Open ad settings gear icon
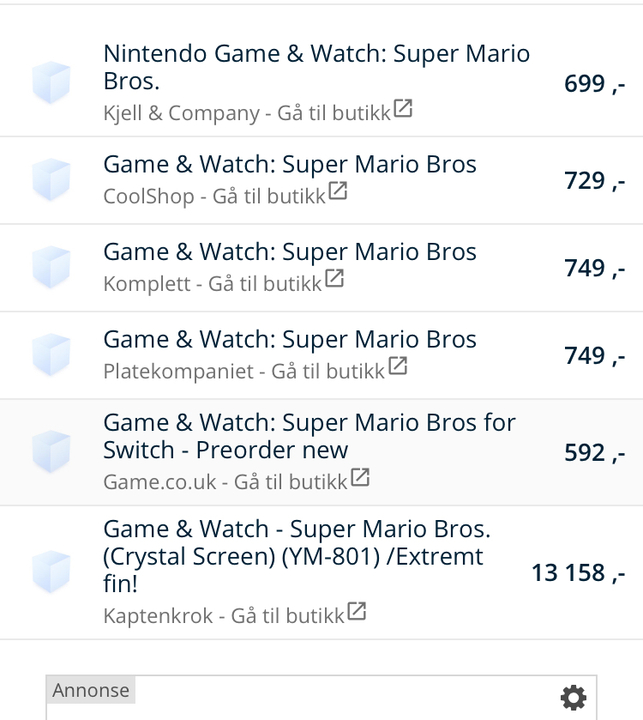The image size is (643, 720). (573, 697)
